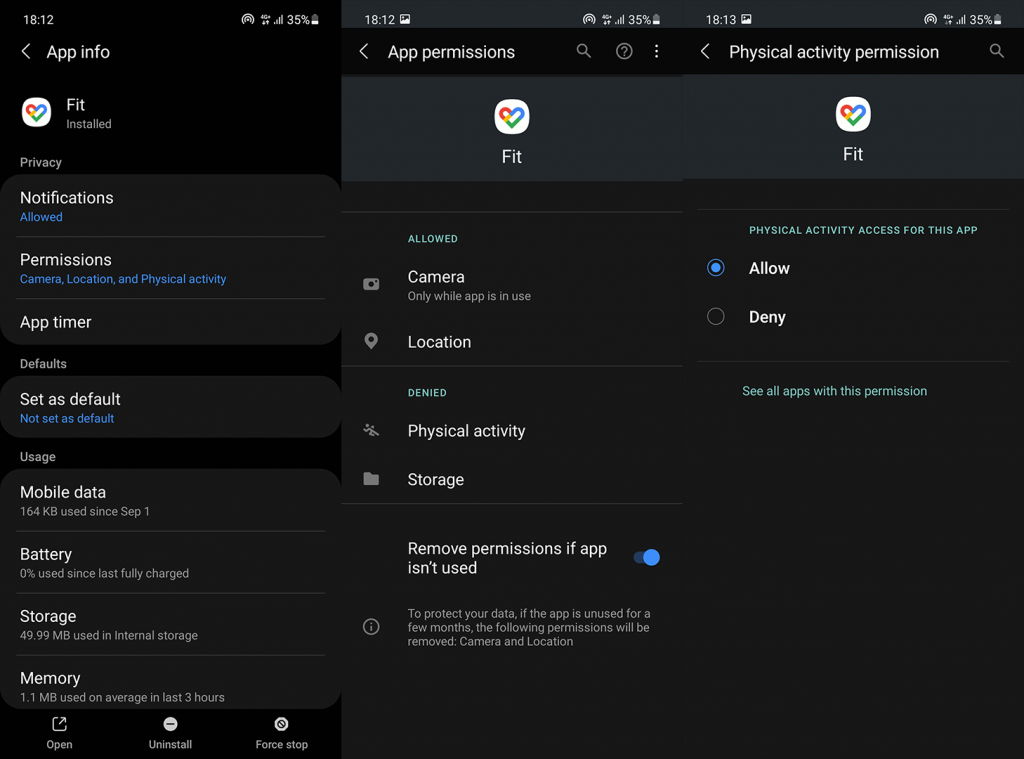This screenshot has height=759, width=1024.
Task: Tap the info icon beside data protection note
Action: (x=371, y=627)
